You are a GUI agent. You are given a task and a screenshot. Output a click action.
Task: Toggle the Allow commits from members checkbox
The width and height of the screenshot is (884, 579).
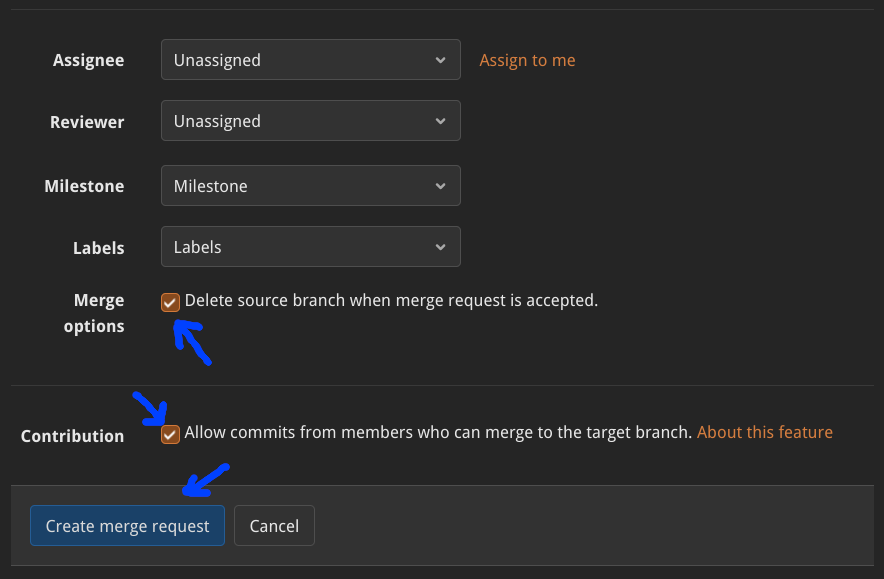[x=171, y=434]
